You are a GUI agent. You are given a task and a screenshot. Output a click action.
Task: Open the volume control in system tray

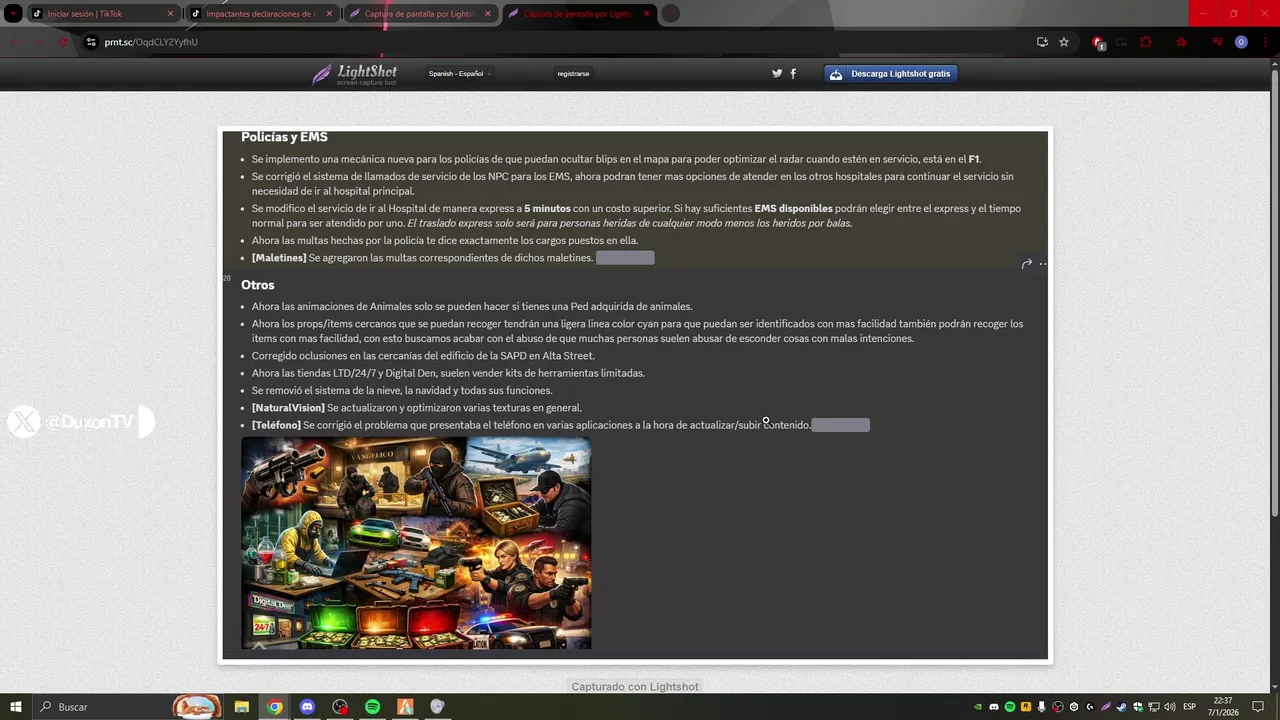1169,707
